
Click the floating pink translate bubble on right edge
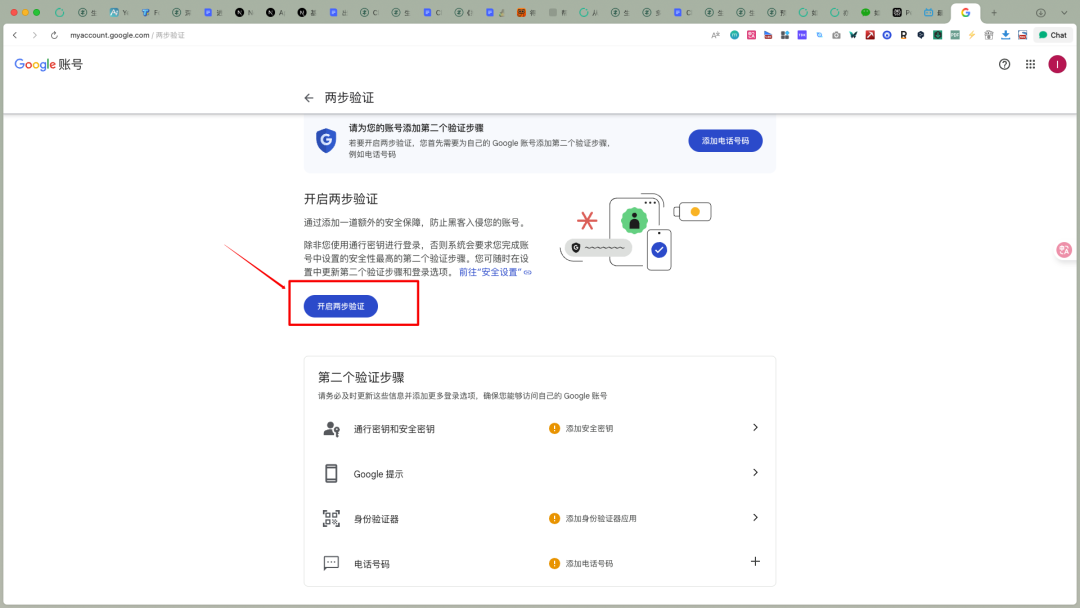(1064, 250)
